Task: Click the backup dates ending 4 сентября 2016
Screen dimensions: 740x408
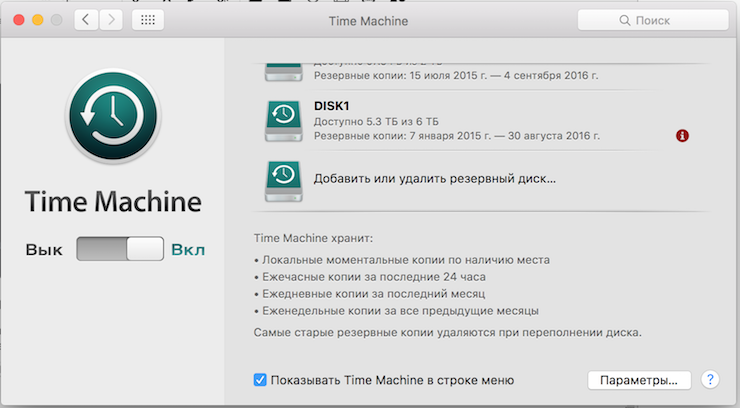Action: click(x=456, y=75)
